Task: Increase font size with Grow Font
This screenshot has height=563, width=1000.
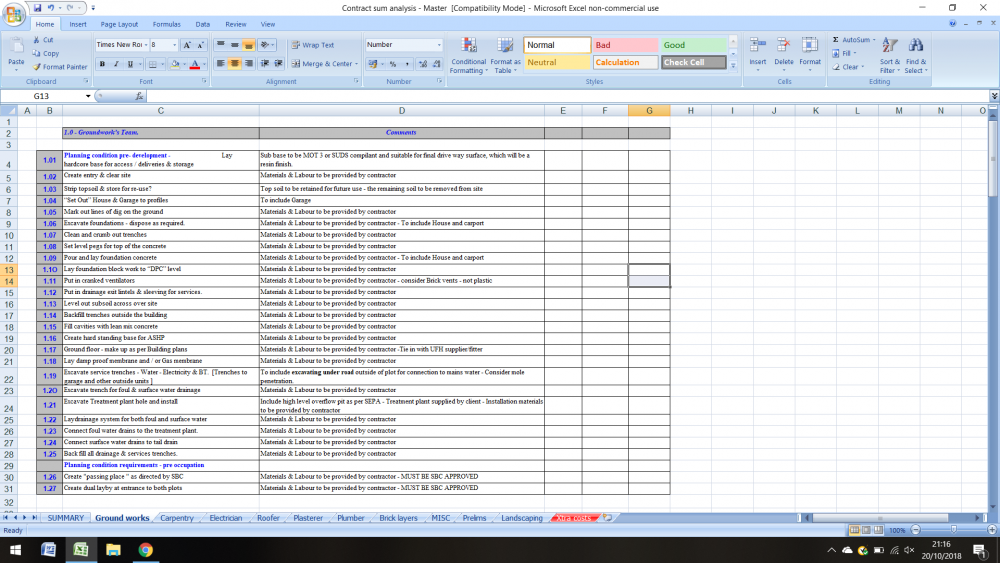Action: [x=187, y=45]
